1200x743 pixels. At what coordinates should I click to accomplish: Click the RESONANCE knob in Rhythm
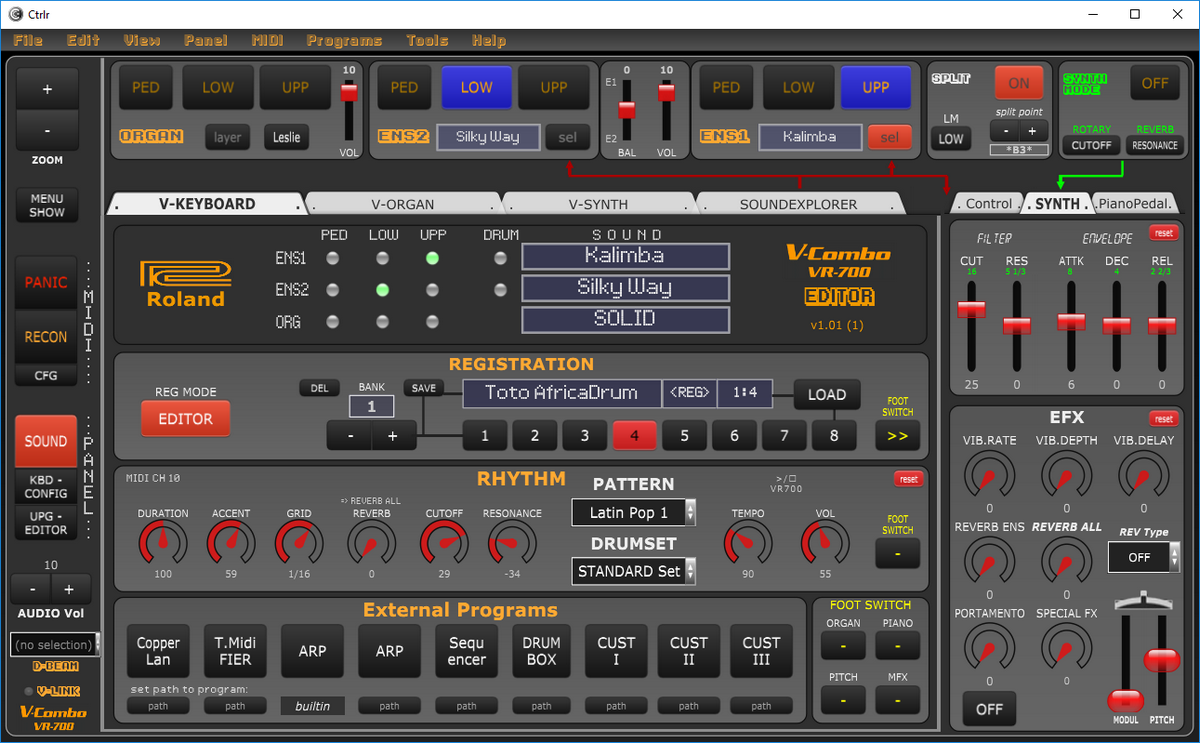(x=512, y=544)
